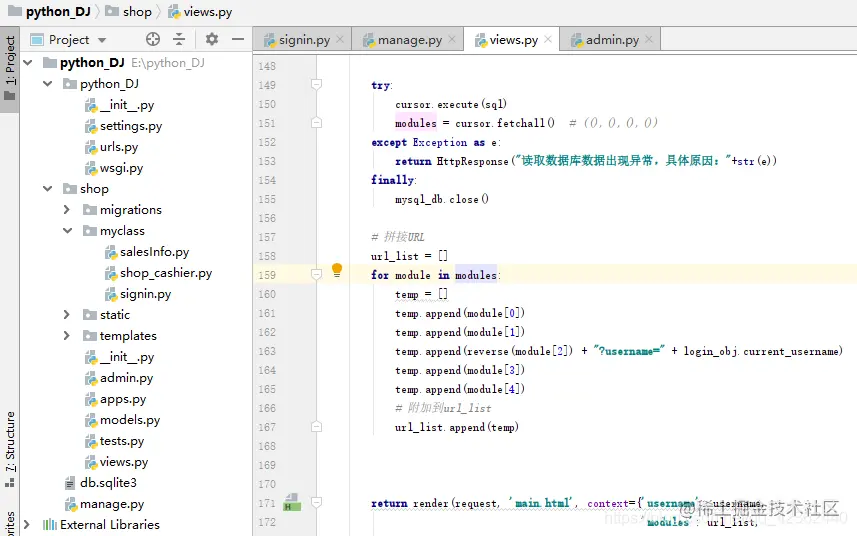The height and width of the screenshot is (536, 857).
Task: Collapse the for loop fold marker on line 159
Action: click(x=316, y=274)
